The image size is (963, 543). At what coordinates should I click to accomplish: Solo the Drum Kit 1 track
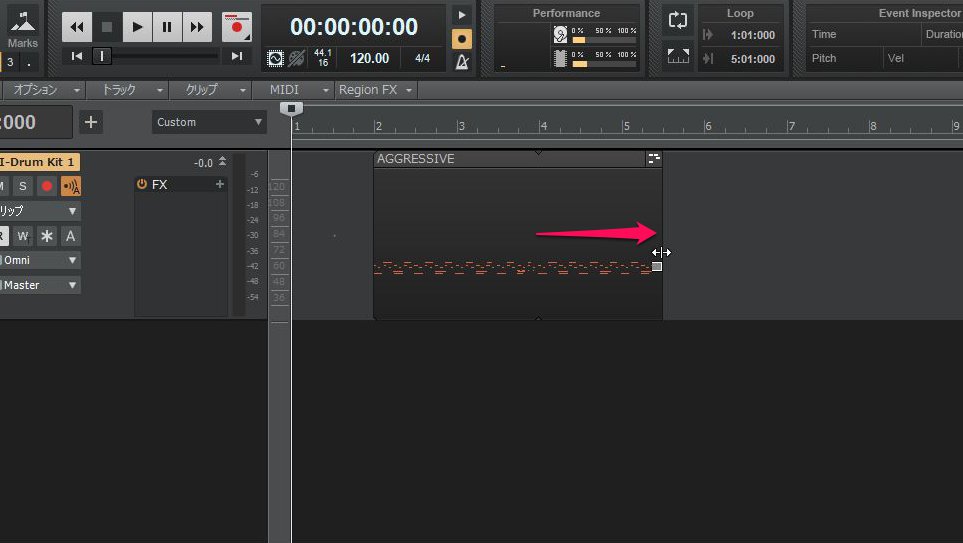coord(22,186)
